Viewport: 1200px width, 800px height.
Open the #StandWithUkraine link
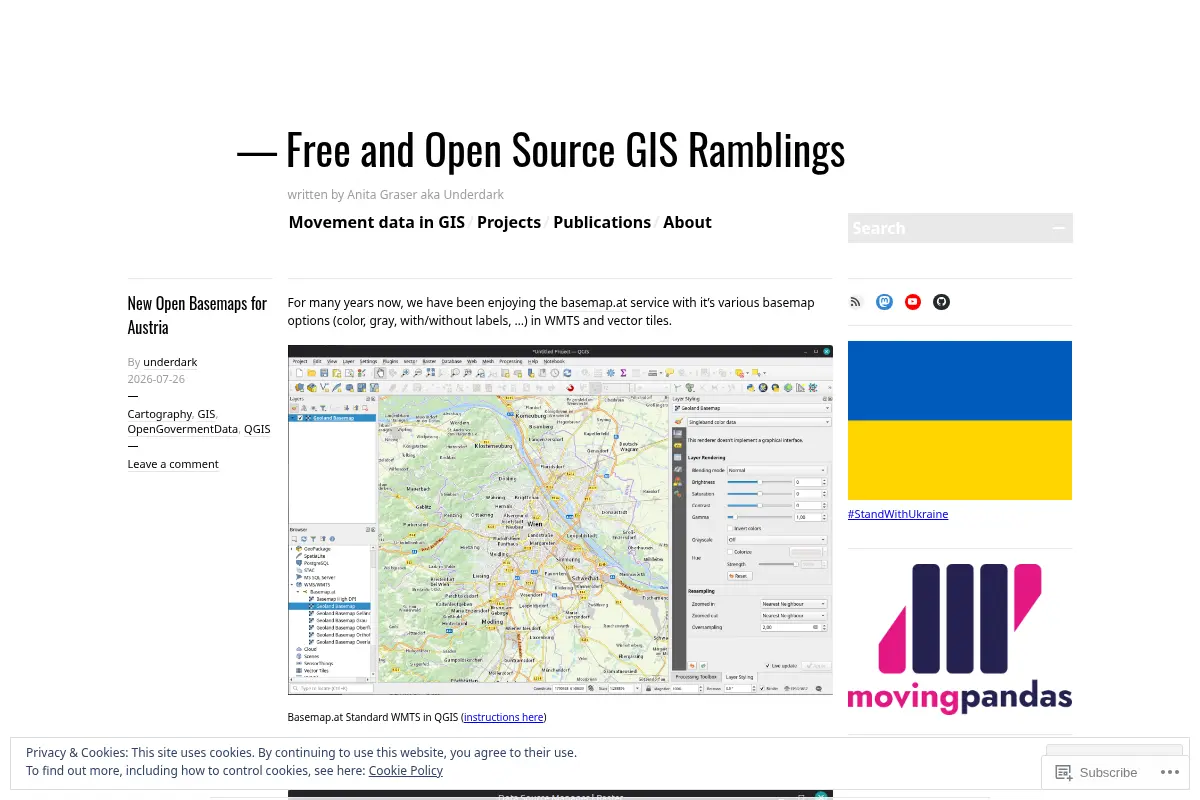[x=898, y=514]
